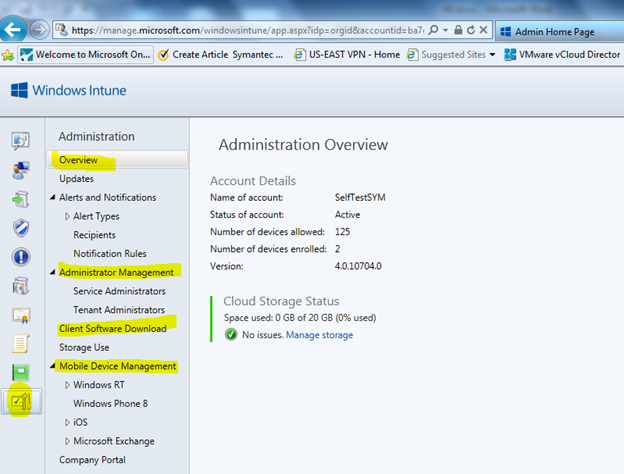Select Overview in Administration pane
624x474 pixels.
[x=117, y=160]
